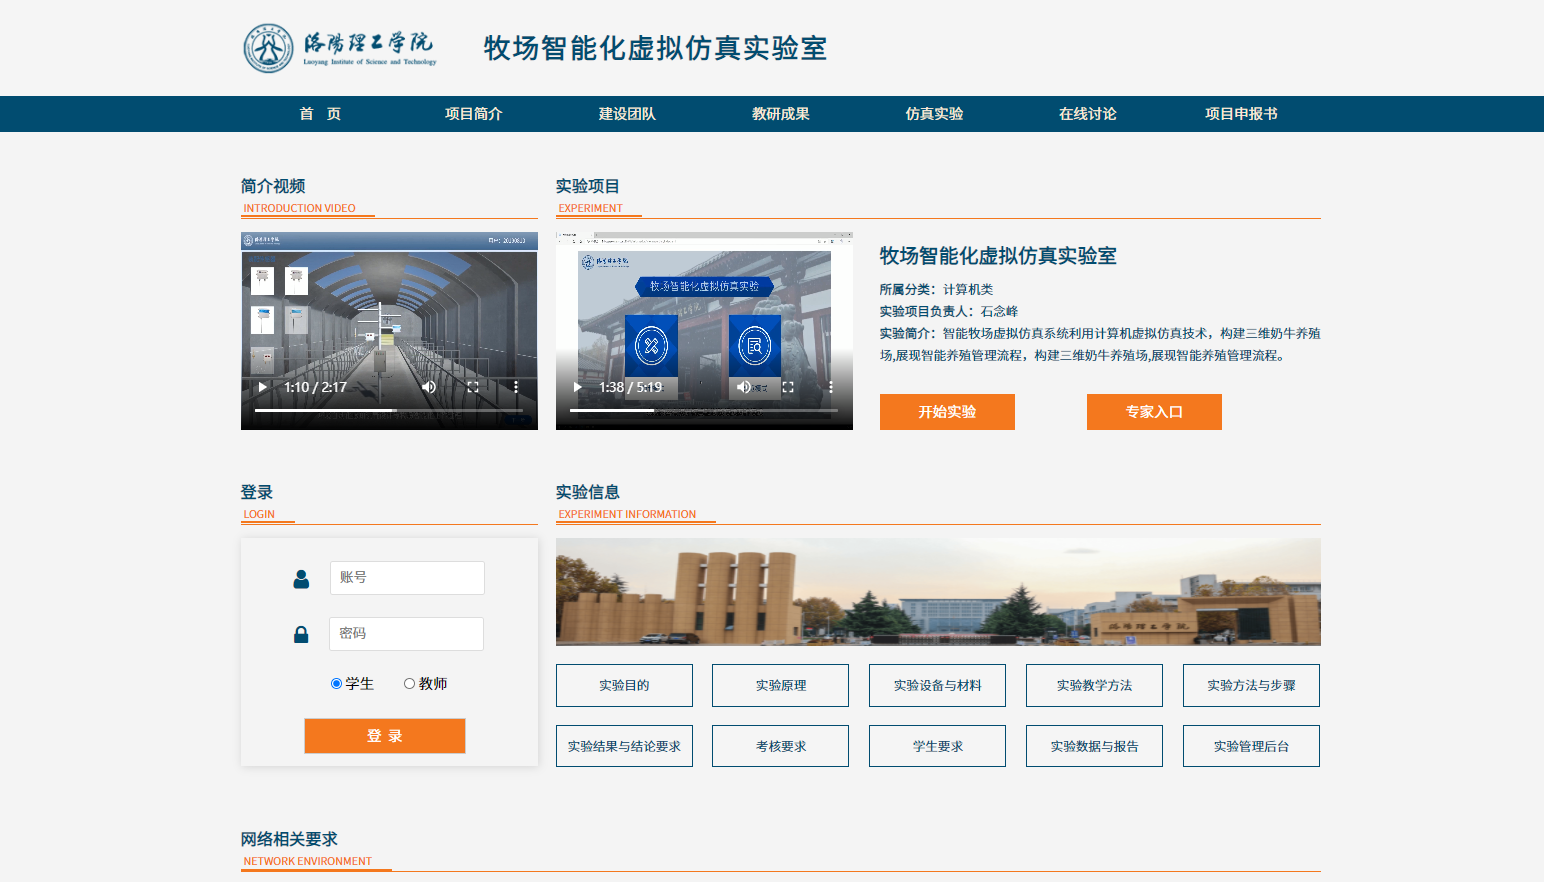Open the 在线讨论 navigation item
The width and height of the screenshot is (1544, 882).
click(x=1087, y=114)
